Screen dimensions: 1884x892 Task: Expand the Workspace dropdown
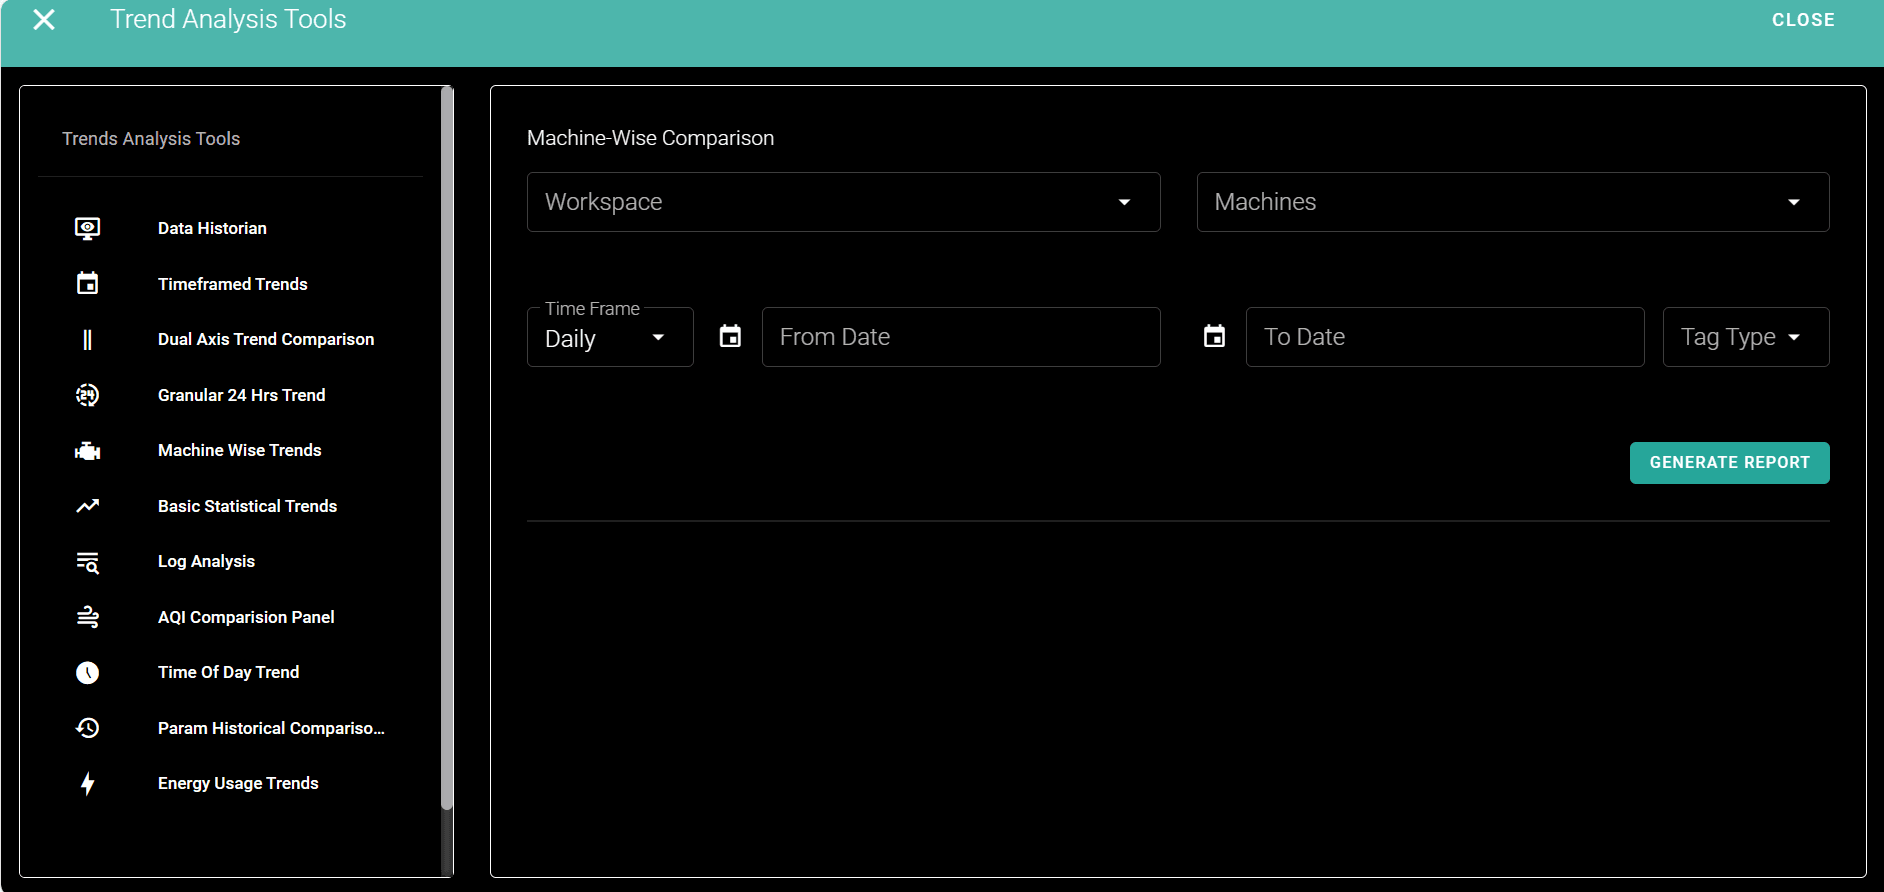coord(843,202)
